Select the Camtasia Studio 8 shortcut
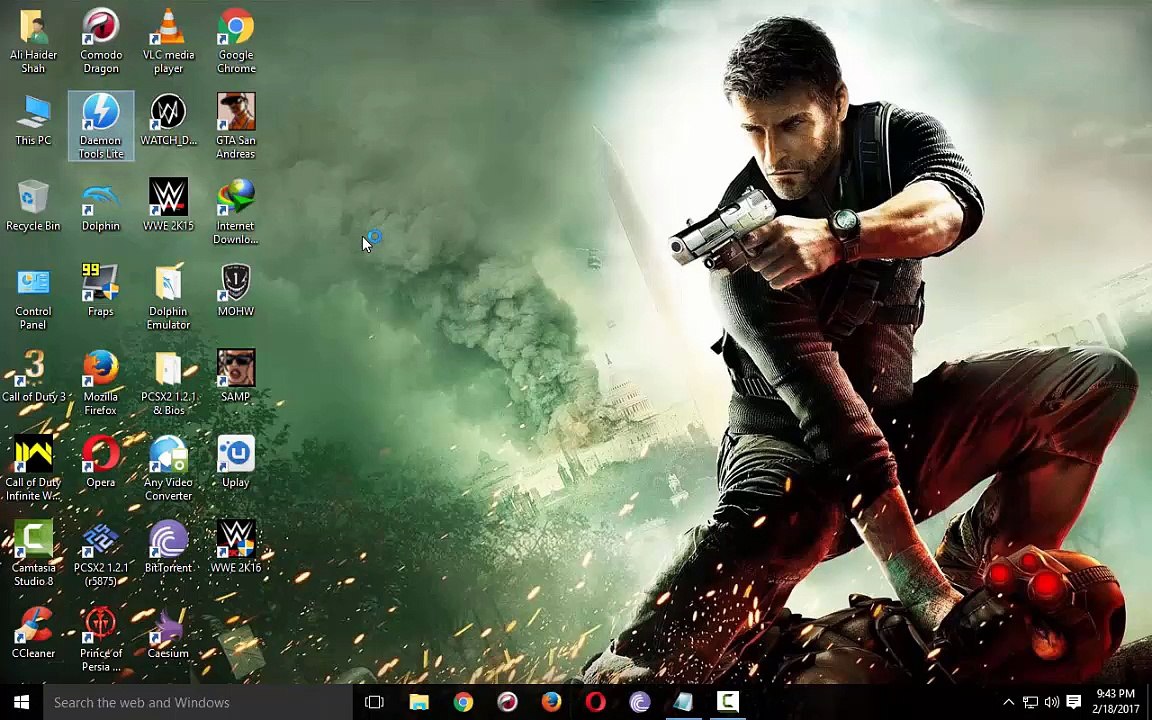 [33, 554]
